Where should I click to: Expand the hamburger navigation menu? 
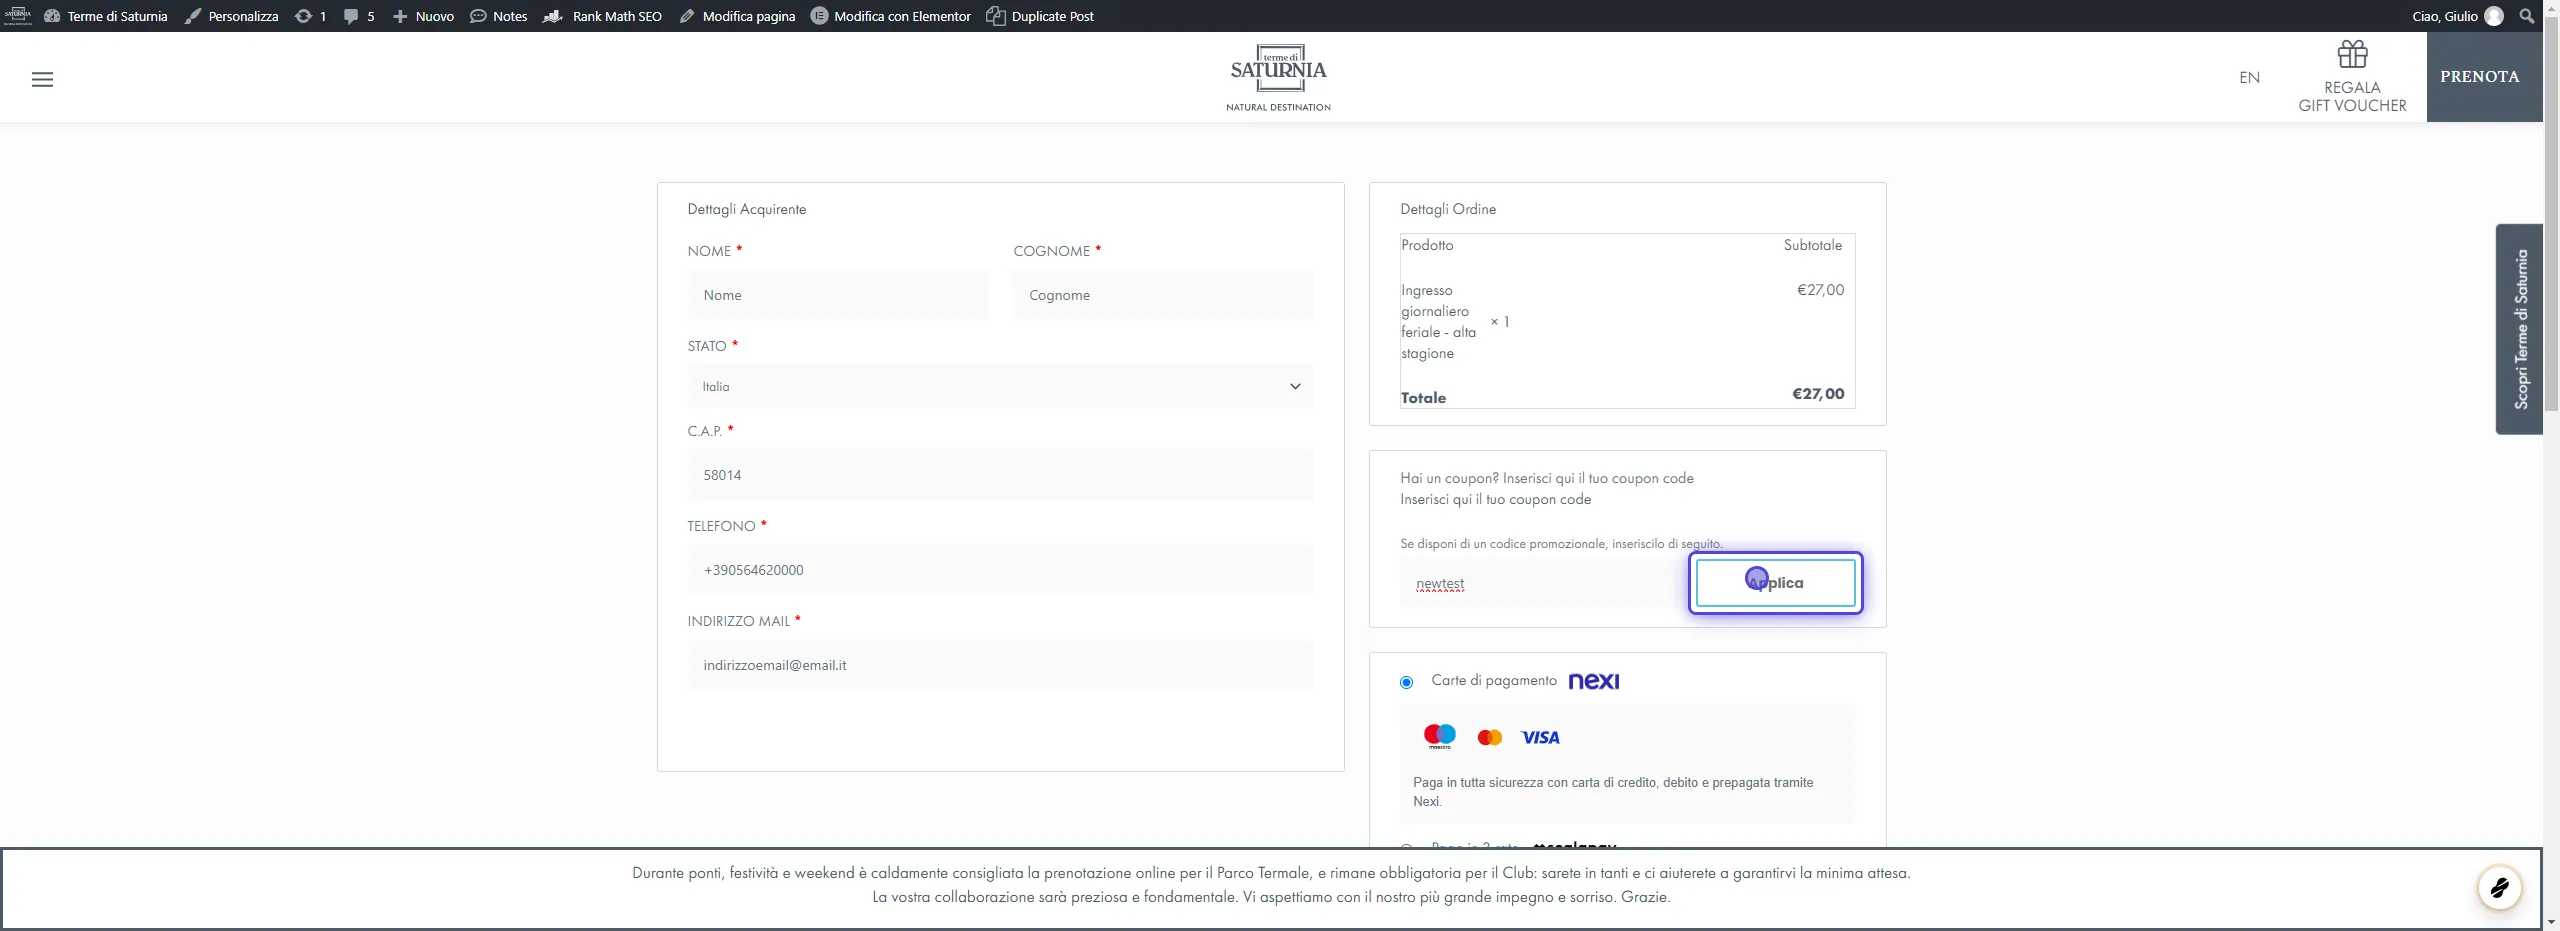42,79
